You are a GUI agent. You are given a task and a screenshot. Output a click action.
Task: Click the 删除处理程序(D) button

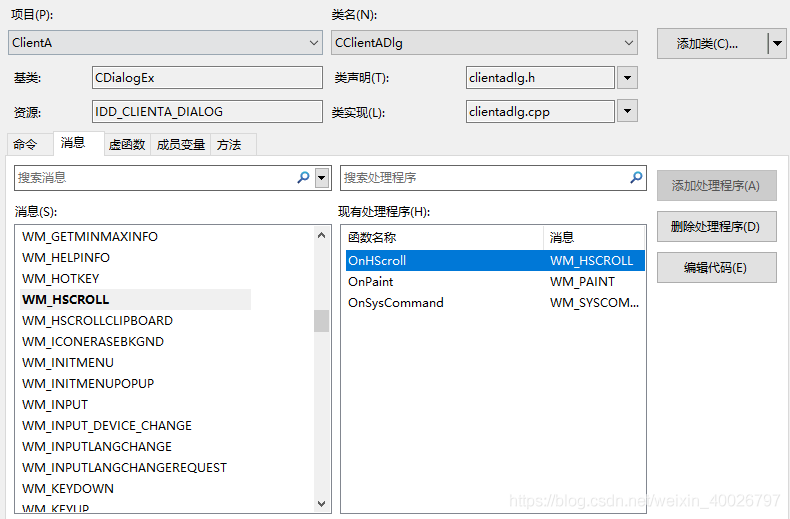(x=716, y=227)
